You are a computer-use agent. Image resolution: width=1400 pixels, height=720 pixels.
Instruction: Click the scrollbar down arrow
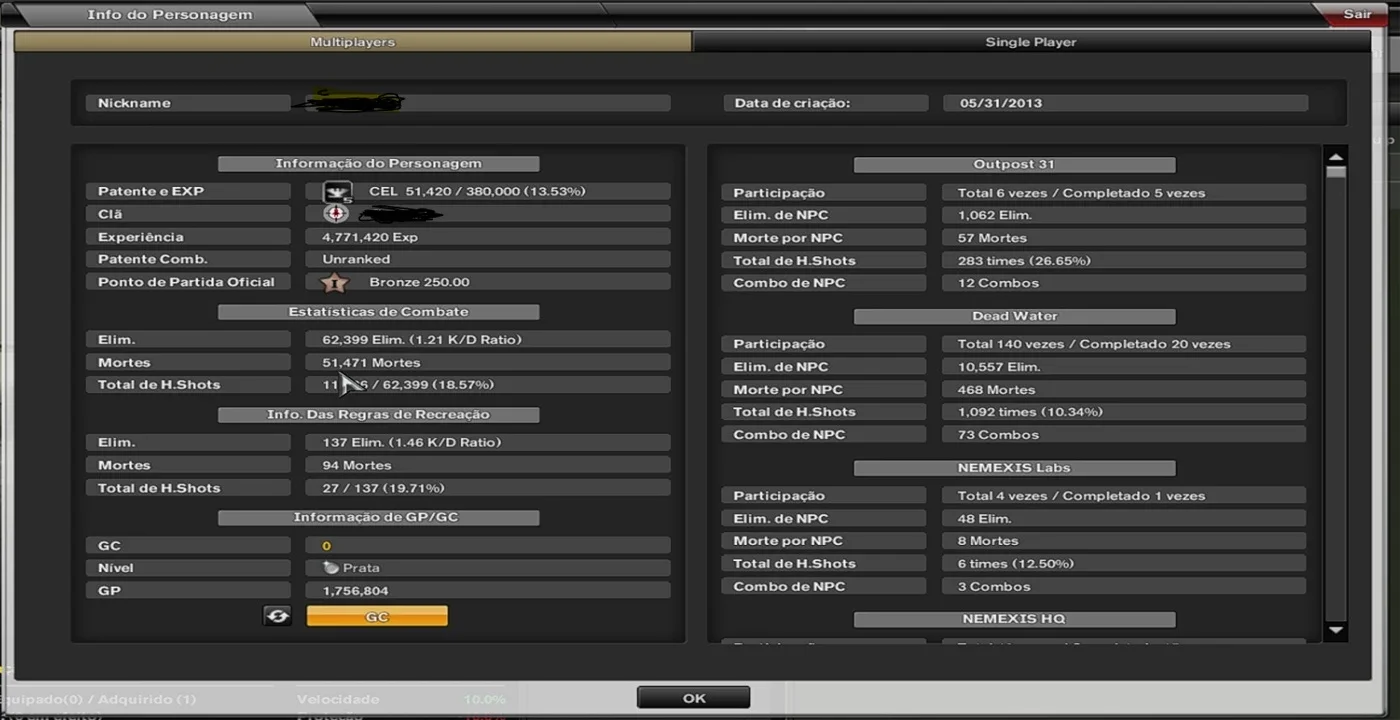pyautogui.click(x=1335, y=630)
